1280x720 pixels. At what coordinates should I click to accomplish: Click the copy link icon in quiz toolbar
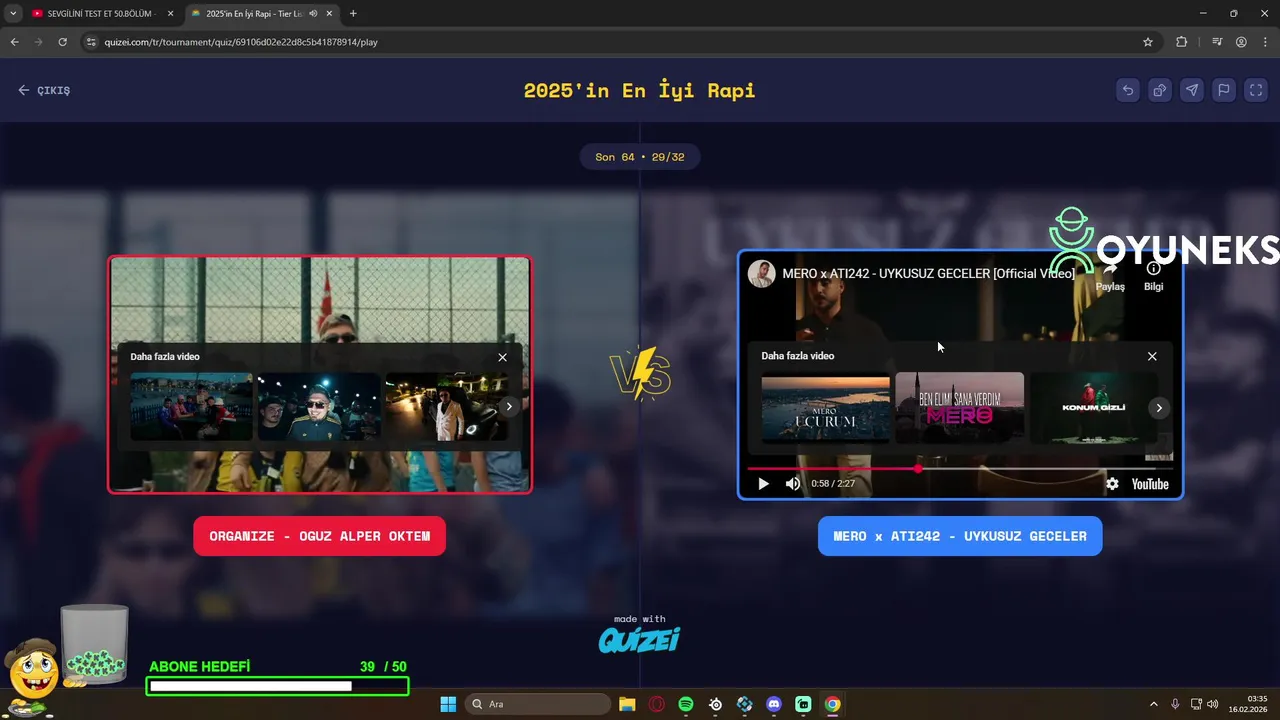[x=1160, y=90]
